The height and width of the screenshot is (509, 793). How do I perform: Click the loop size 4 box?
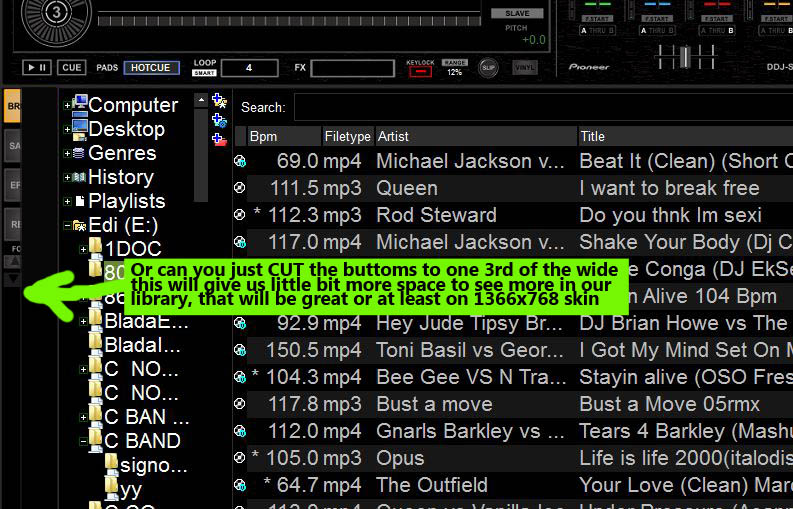pos(249,68)
